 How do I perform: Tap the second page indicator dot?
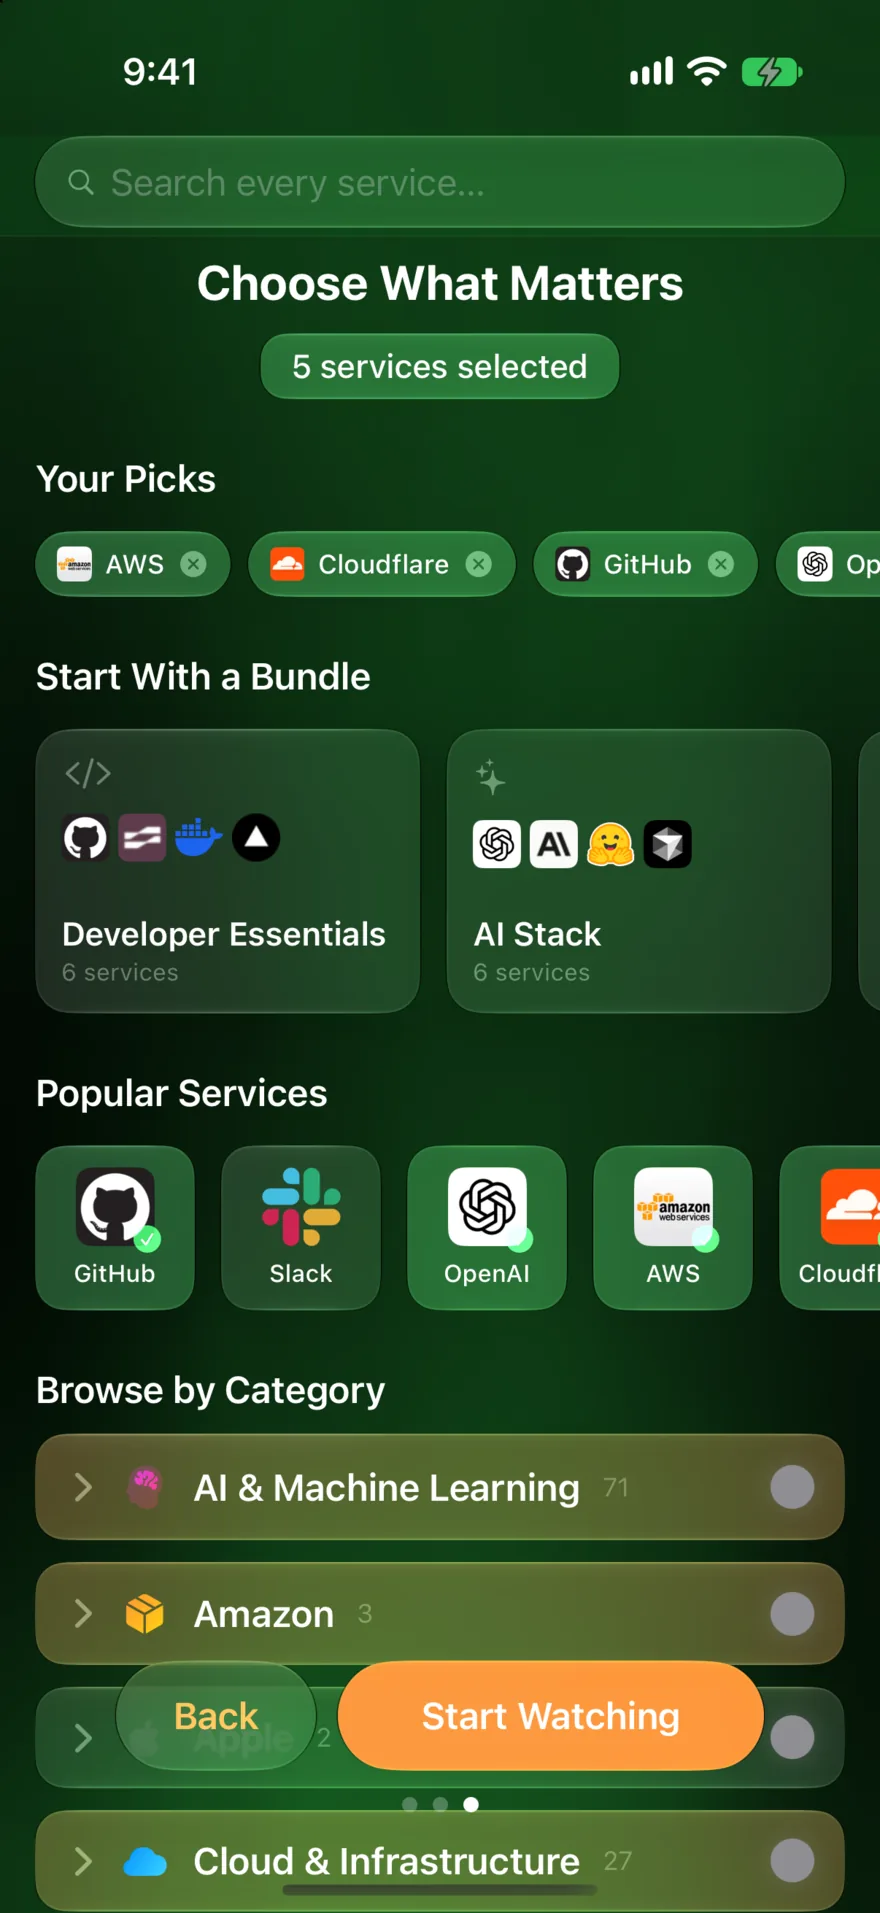pos(440,1804)
